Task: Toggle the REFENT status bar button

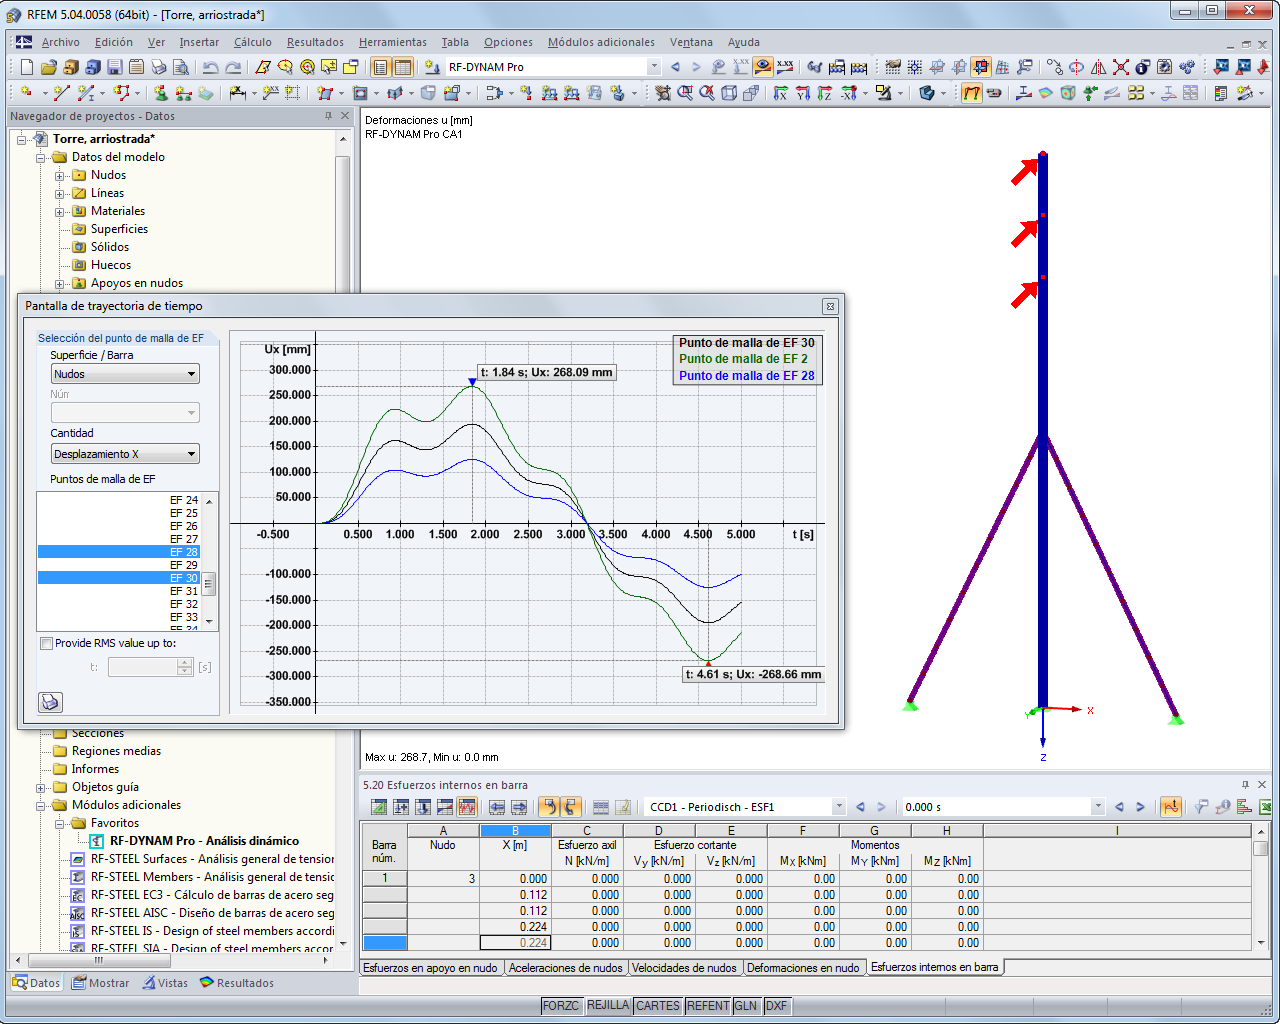Action: tap(708, 1006)
